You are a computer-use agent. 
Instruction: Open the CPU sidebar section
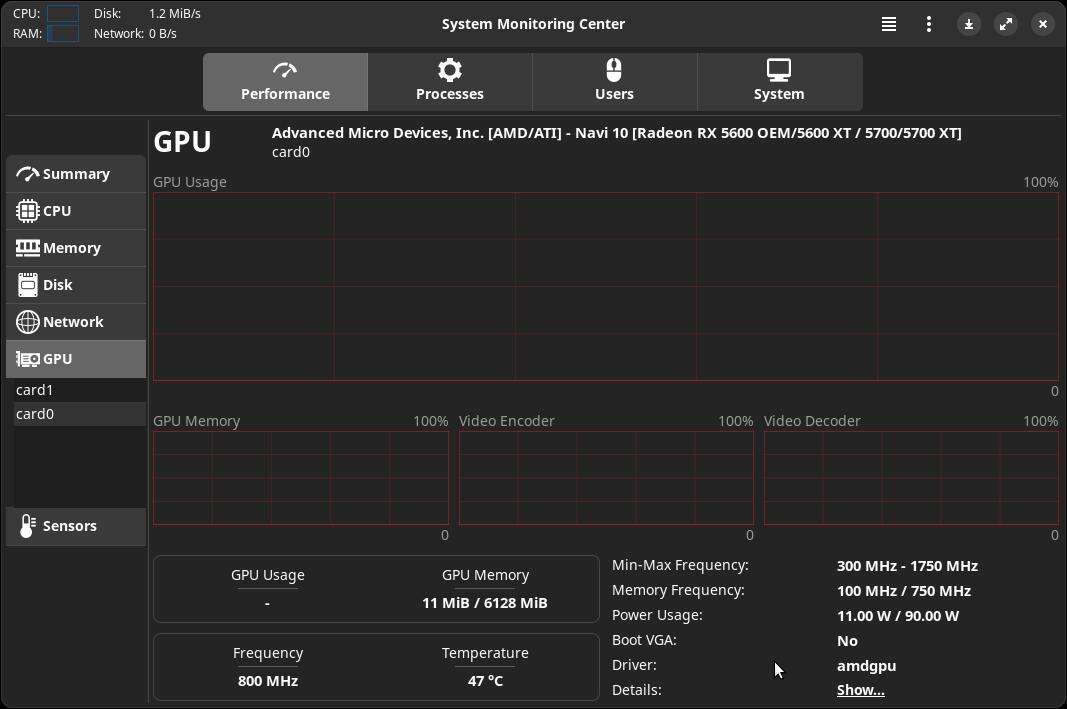point(76,211)
